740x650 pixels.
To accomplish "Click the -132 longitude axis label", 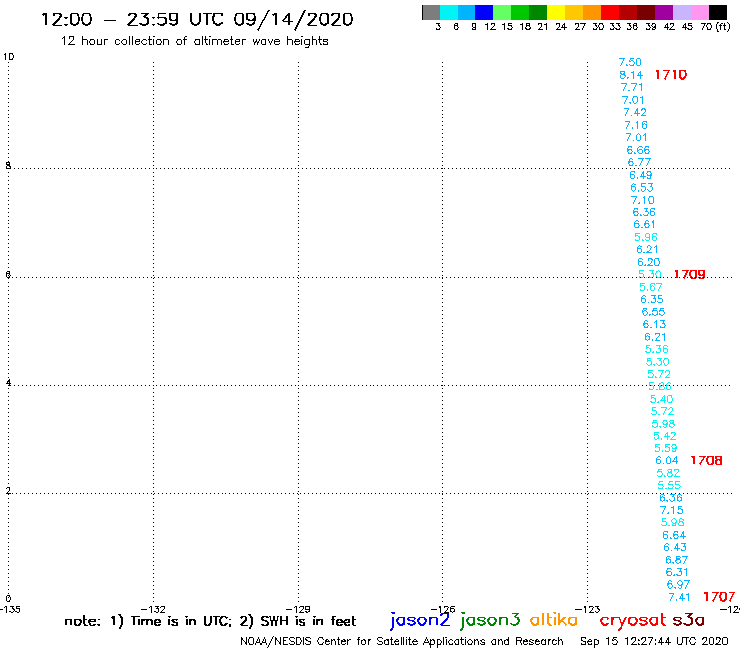I will pos(153,610).
